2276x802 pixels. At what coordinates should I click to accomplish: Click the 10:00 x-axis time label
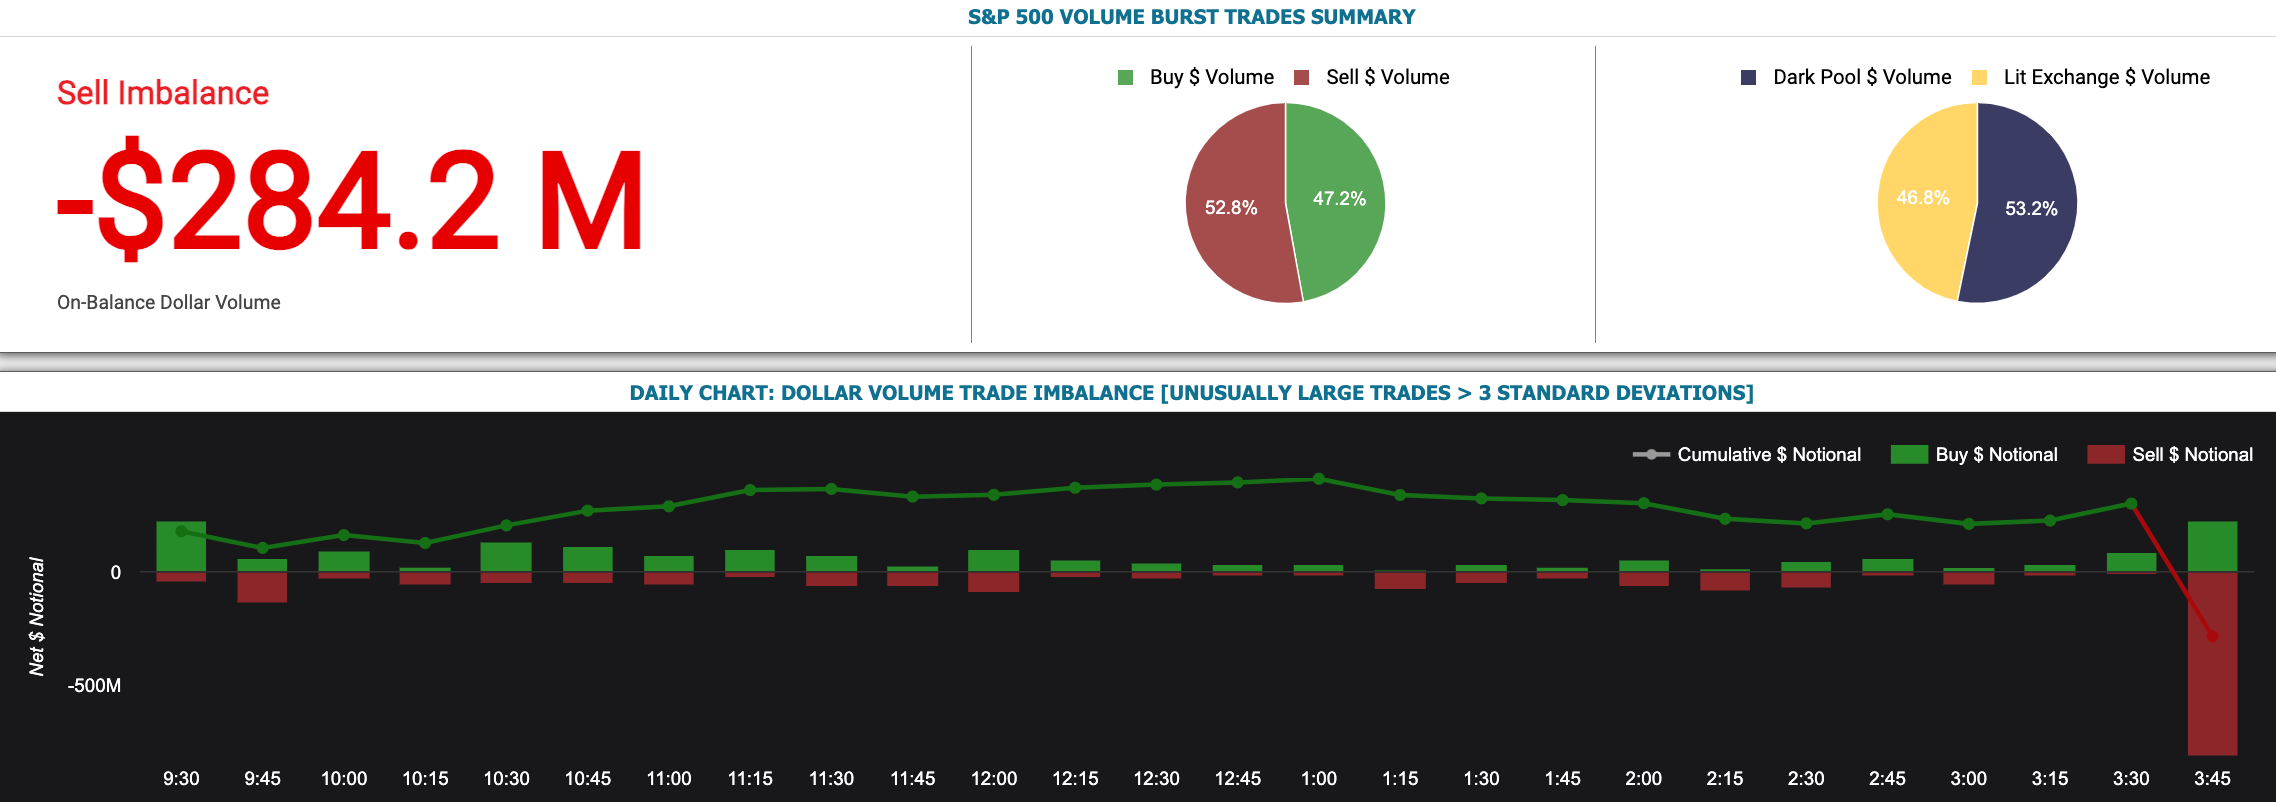[344, 778]
